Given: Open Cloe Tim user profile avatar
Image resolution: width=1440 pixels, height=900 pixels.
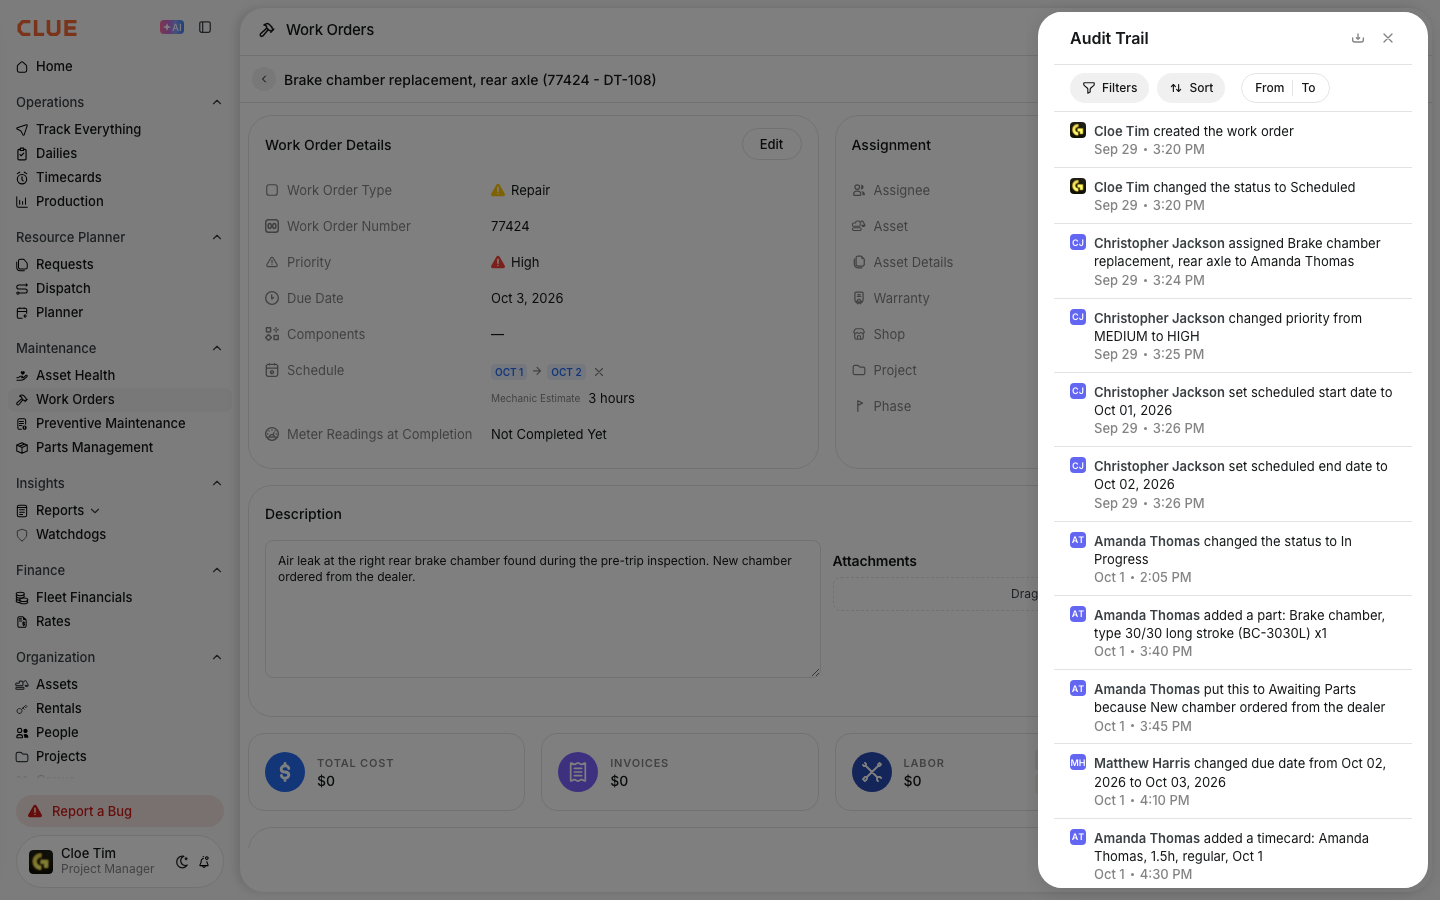Looking at the screenshot, I should click(41, 861).
